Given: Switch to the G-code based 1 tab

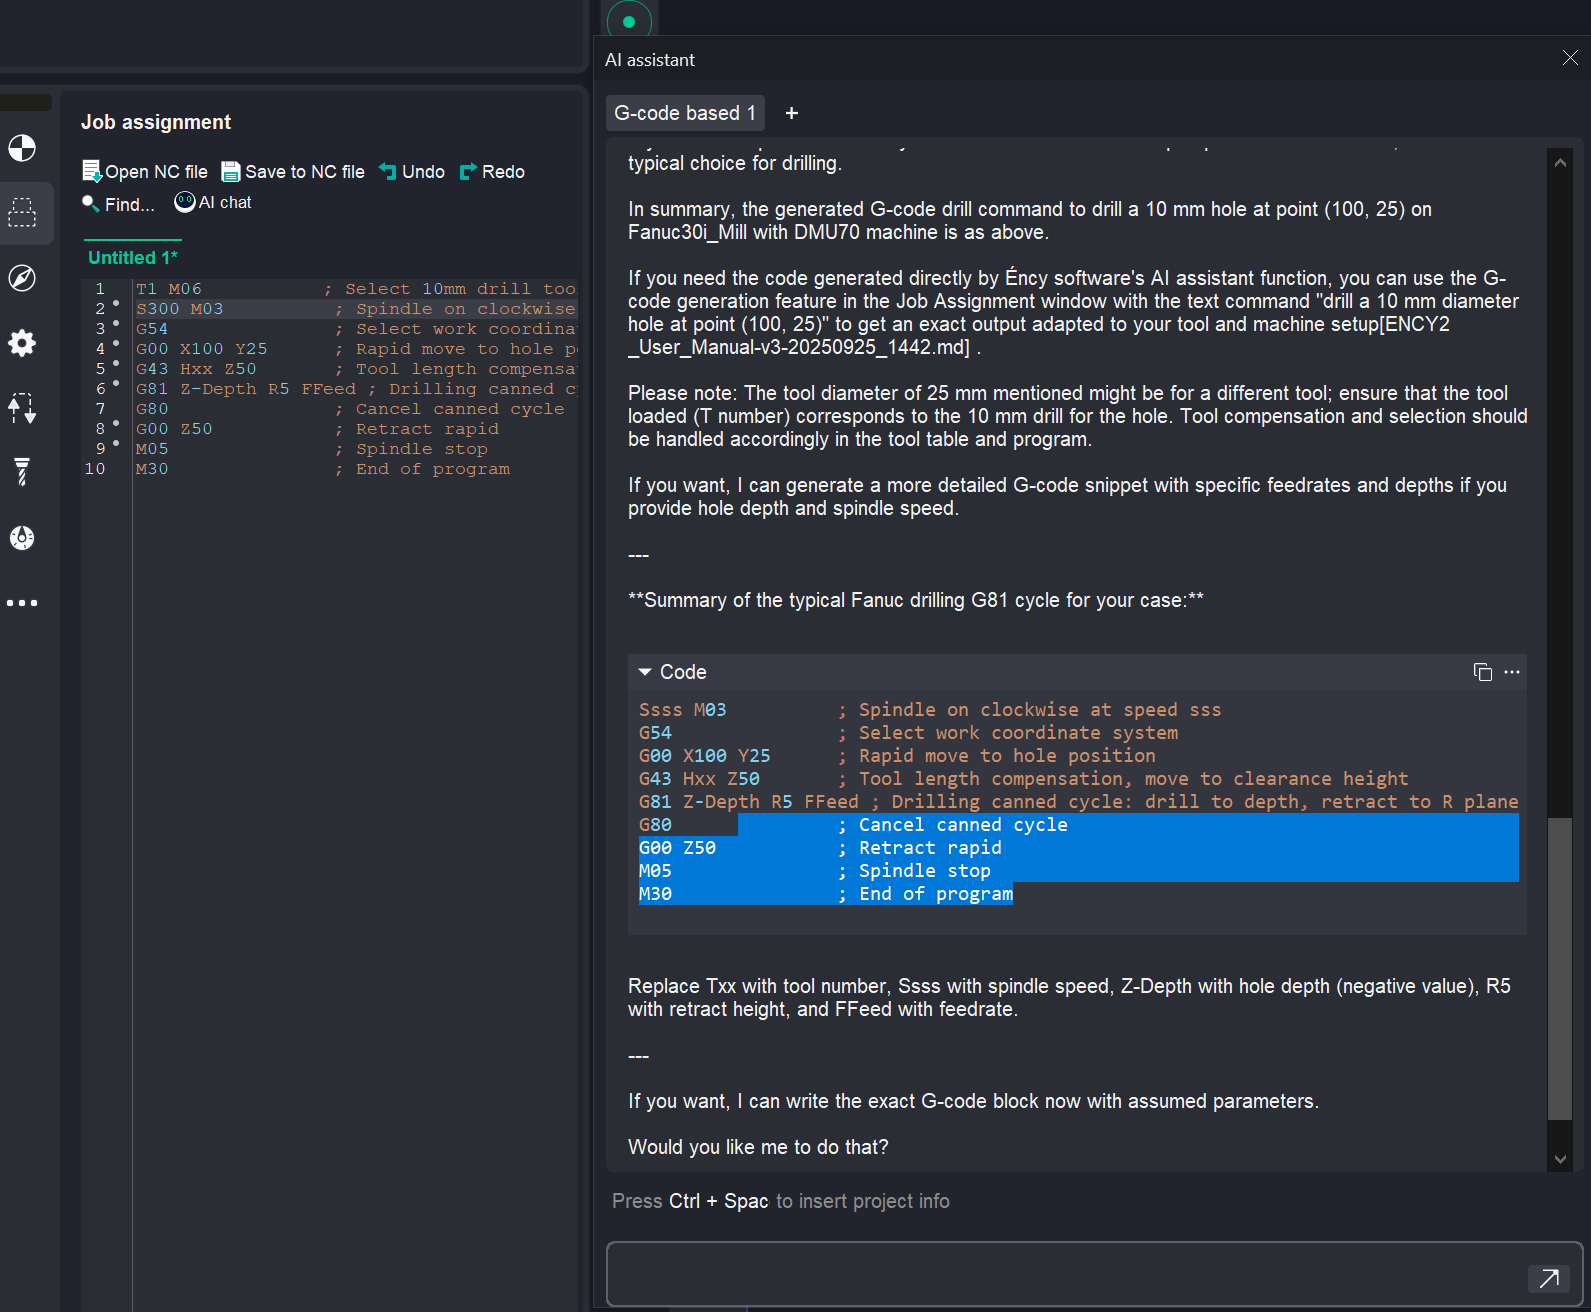Looking at the screenshot, I should (x=684, y=113).
